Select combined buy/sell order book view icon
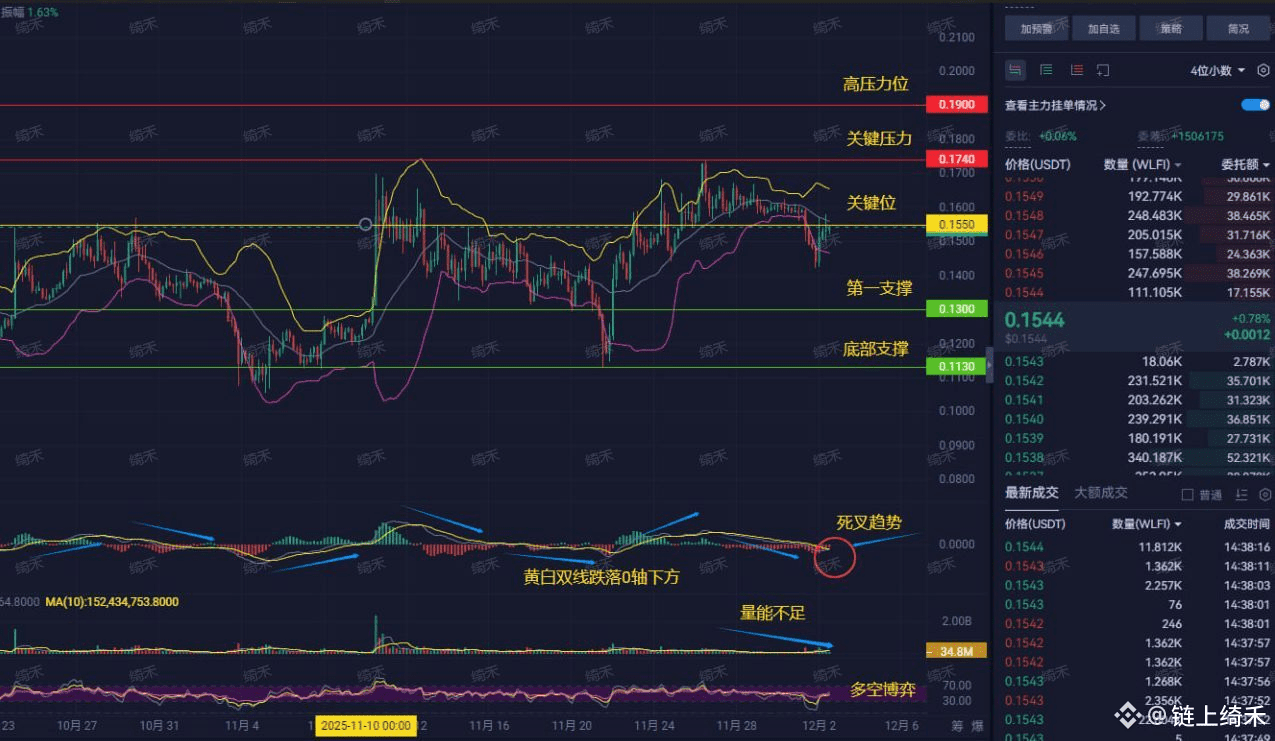This screenshot has width=1275, height=741. pyautogui.click(x=1015, y=70)
